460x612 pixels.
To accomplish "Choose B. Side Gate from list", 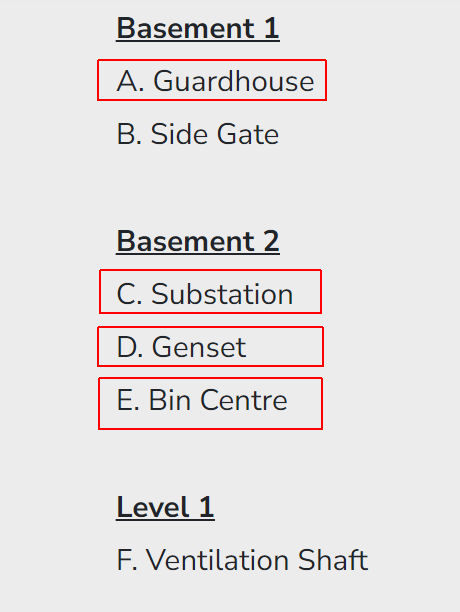I will (x=198, y=134).
